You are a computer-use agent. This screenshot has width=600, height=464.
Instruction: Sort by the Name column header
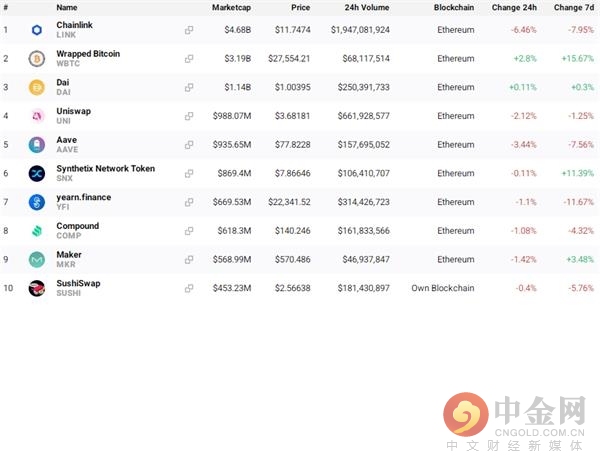[x=67, y=7]
